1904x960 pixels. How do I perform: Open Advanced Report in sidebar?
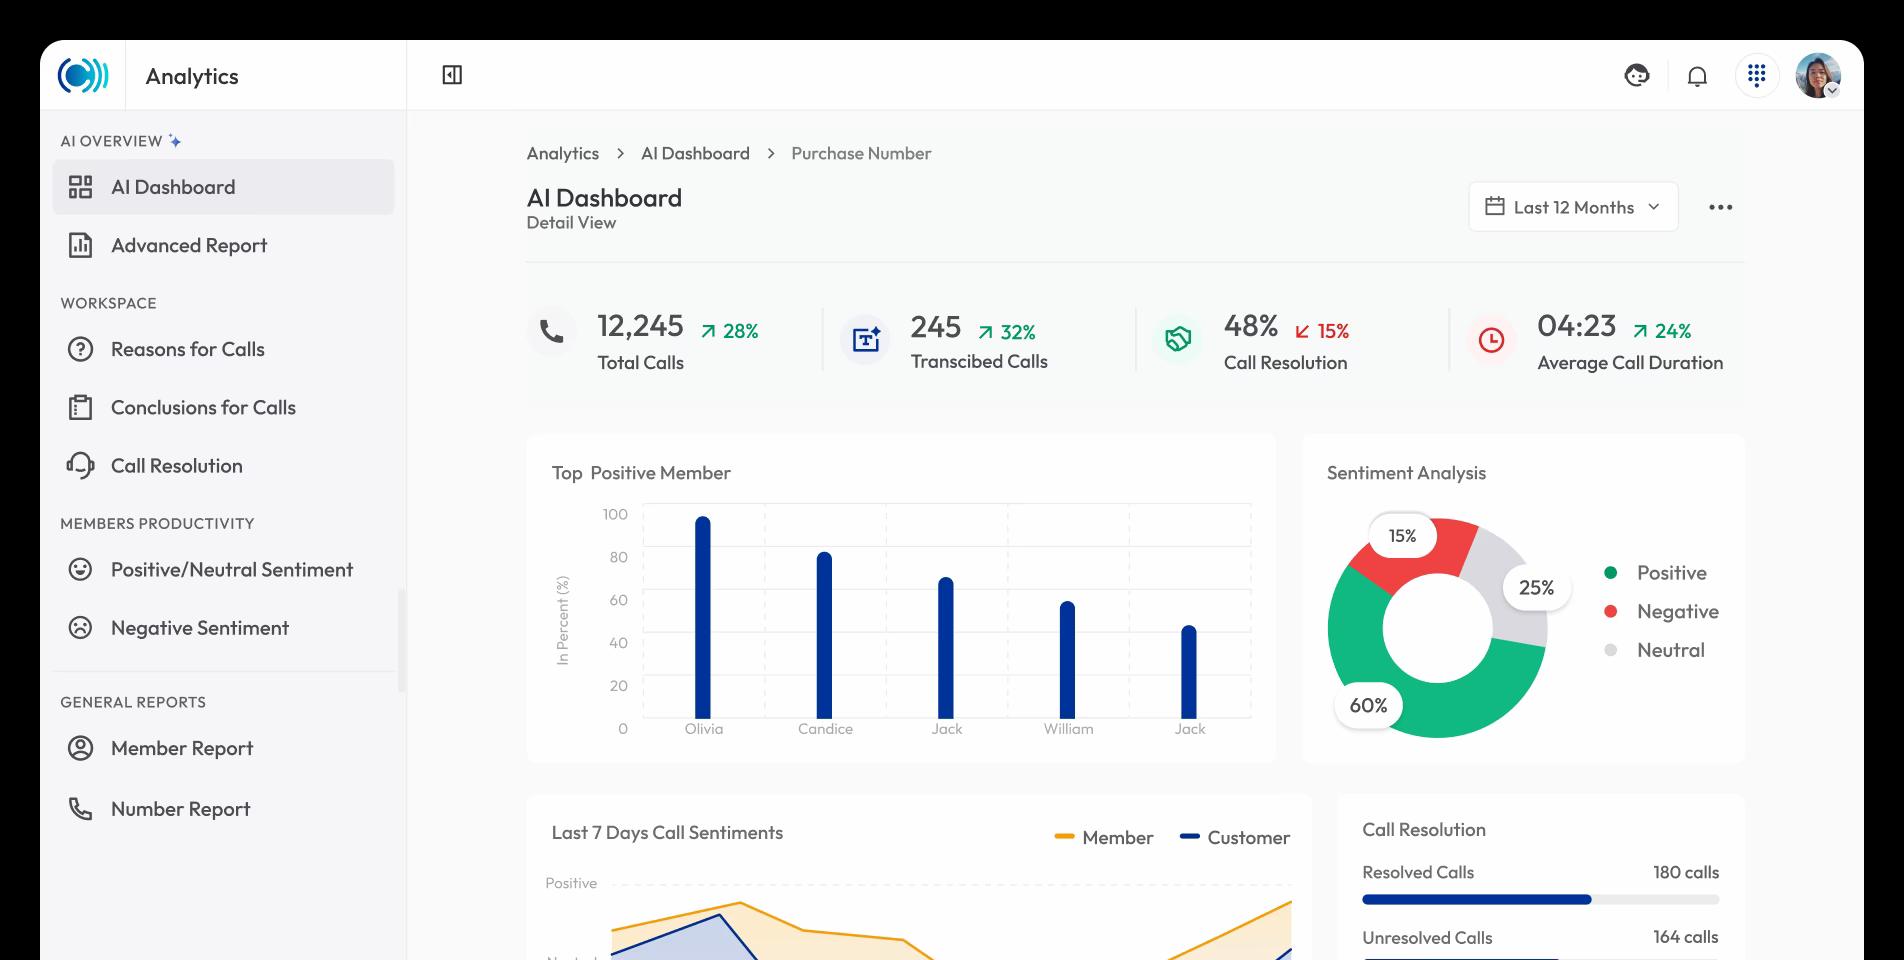point(223,245)
